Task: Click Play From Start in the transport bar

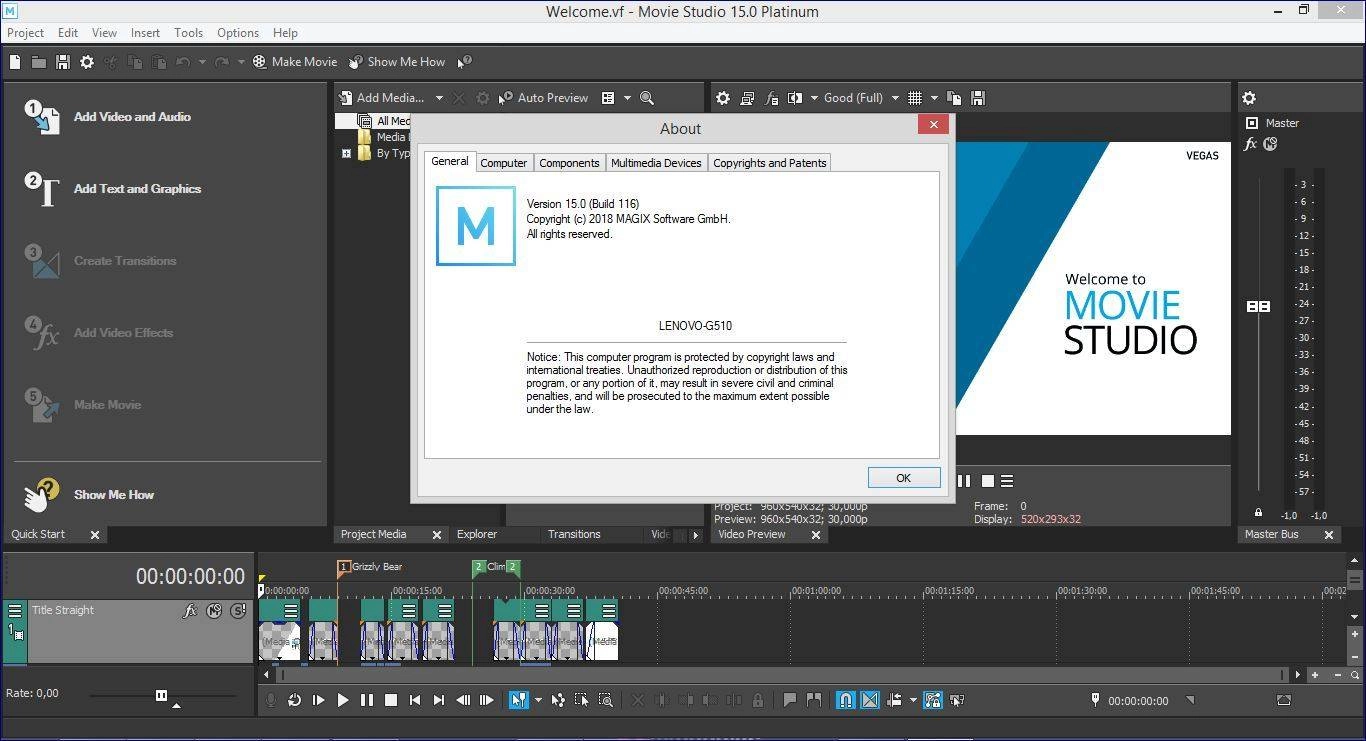Action: (319, 701)
